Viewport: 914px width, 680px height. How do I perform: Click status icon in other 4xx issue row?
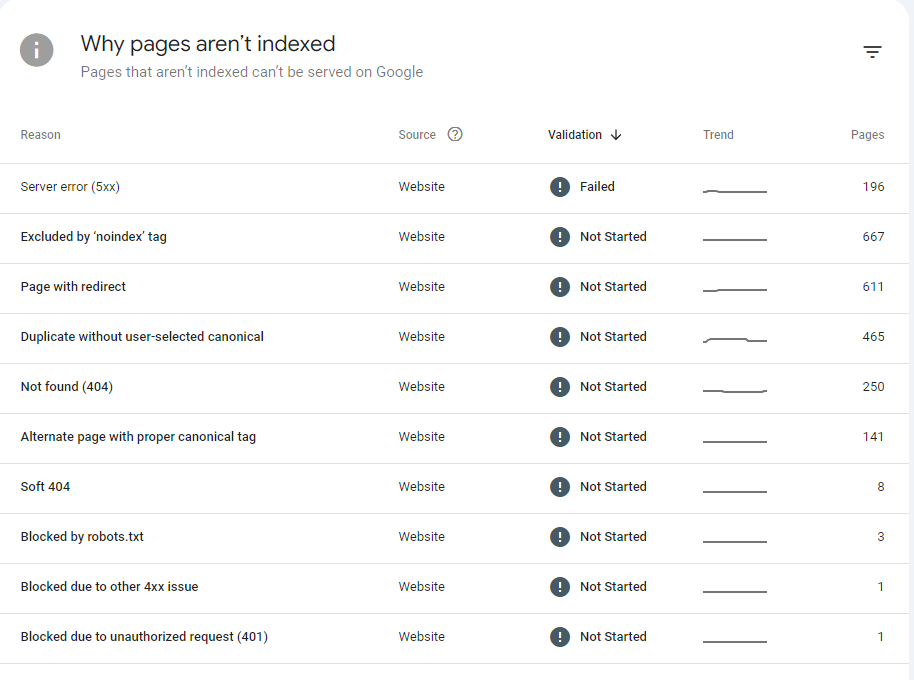560,587
